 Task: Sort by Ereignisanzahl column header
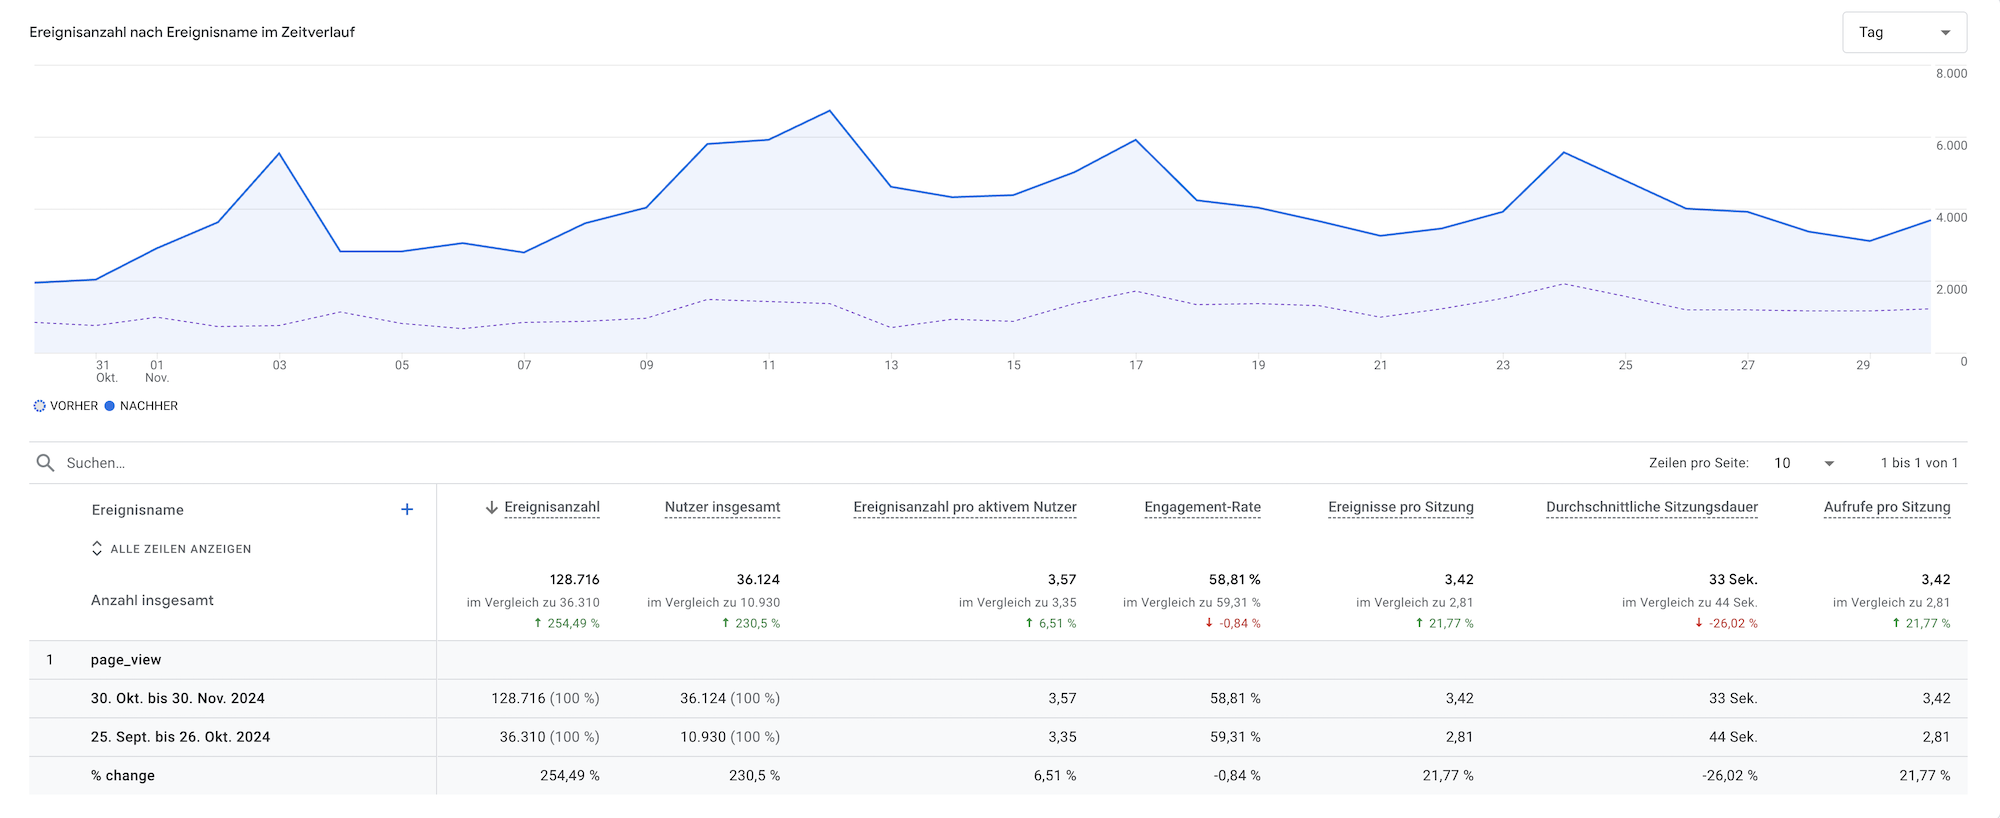552,507
